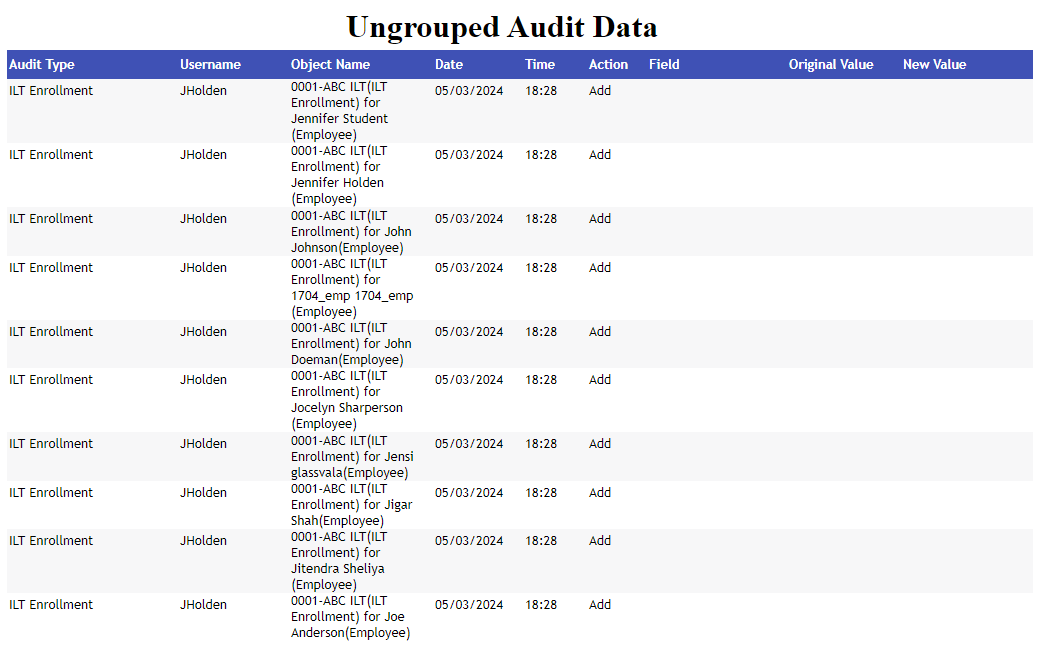1038x647 pixels.
Task: Click the Ungrouped Audit Data title
Action: (x=501, y=26)
